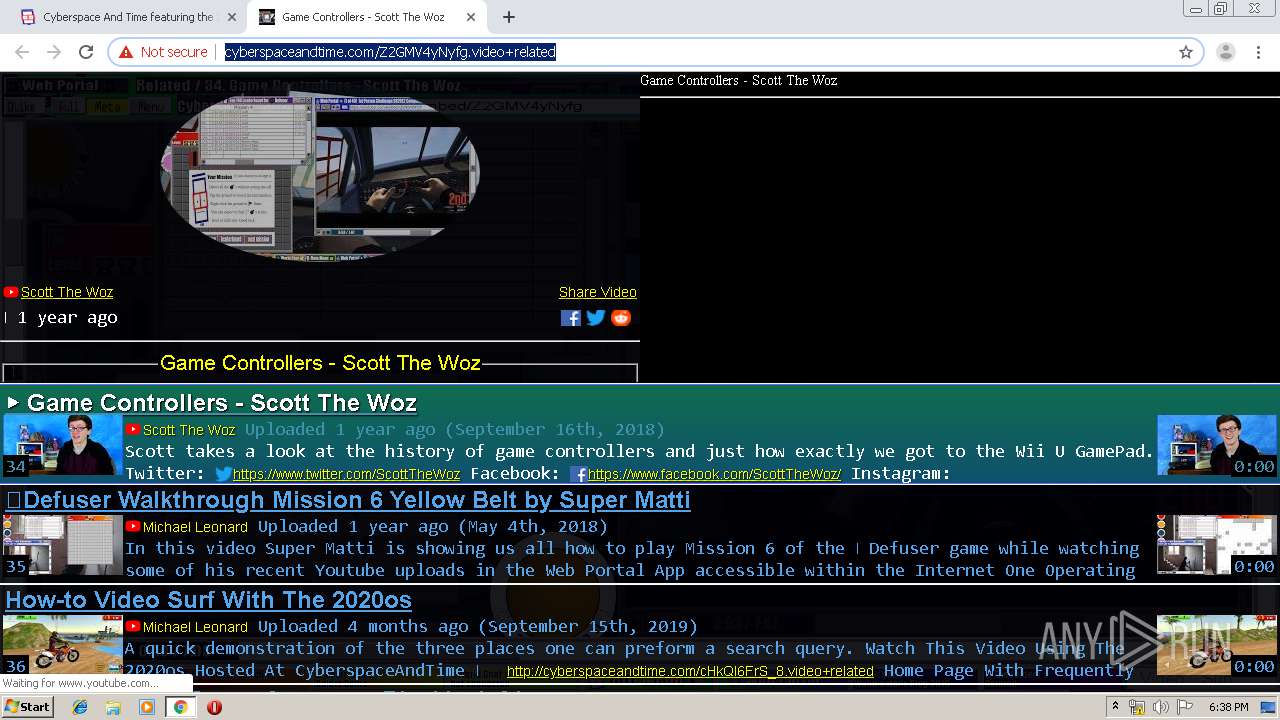The height and width of the screenshot is (720, 1280).
Task: Click YouTube icon in Defuser Walkthrough entry
Action: [133, 526]
